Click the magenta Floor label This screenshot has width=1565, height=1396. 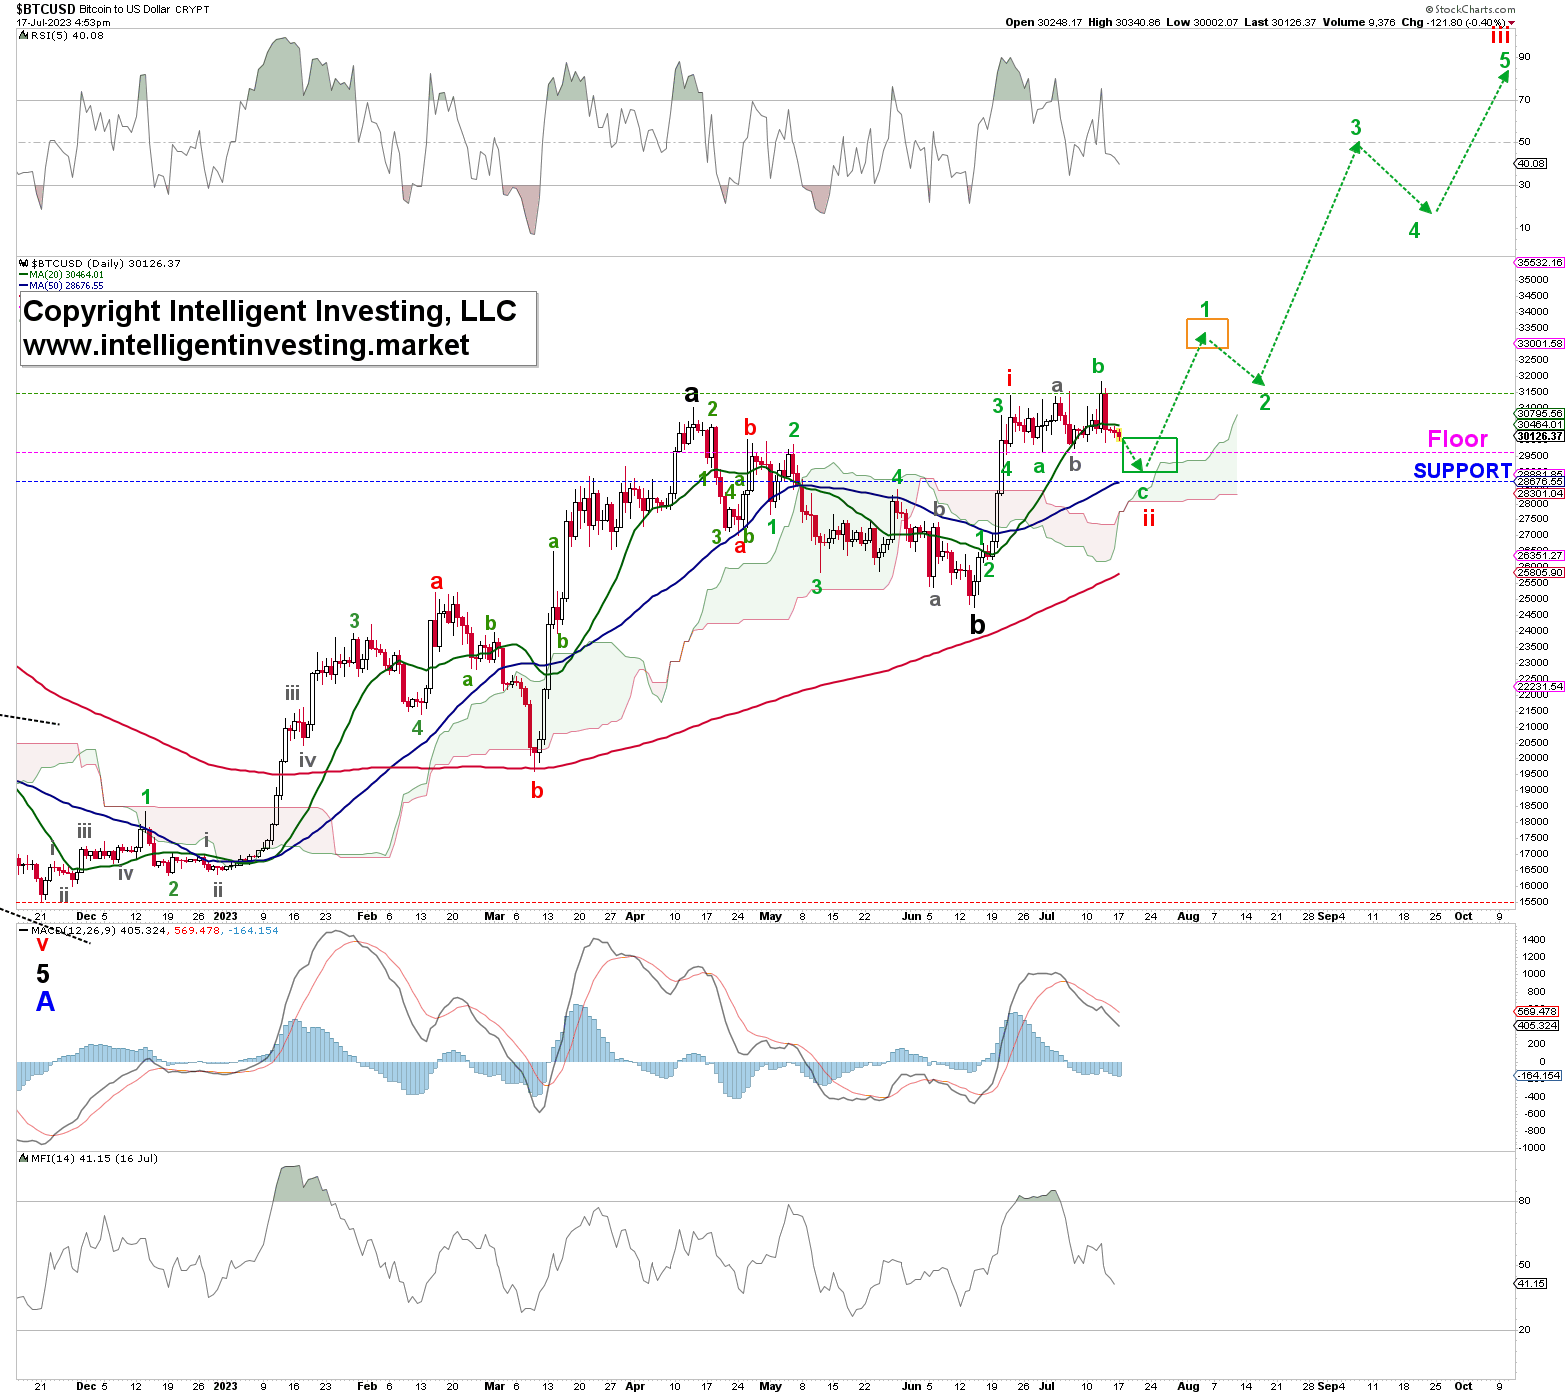1457,439
